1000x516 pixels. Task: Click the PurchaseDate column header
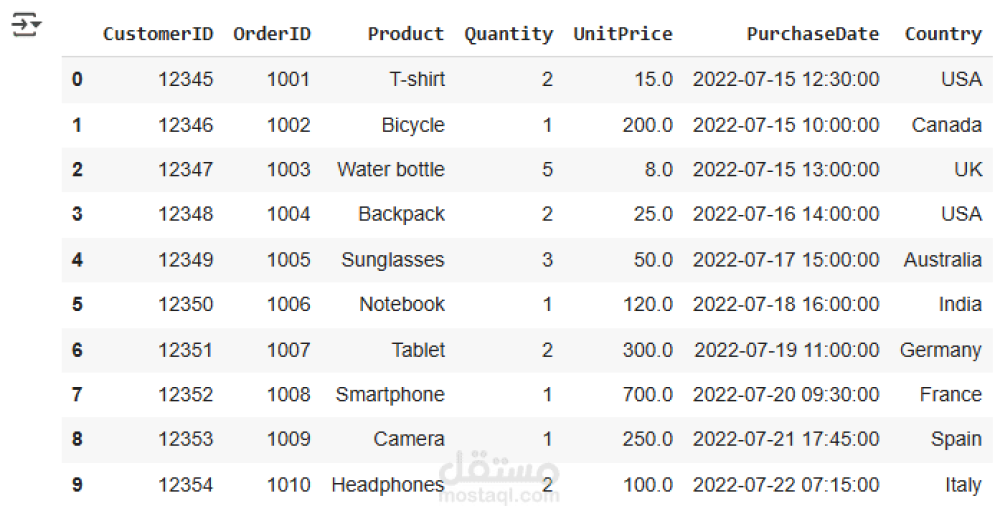[812, 34]
